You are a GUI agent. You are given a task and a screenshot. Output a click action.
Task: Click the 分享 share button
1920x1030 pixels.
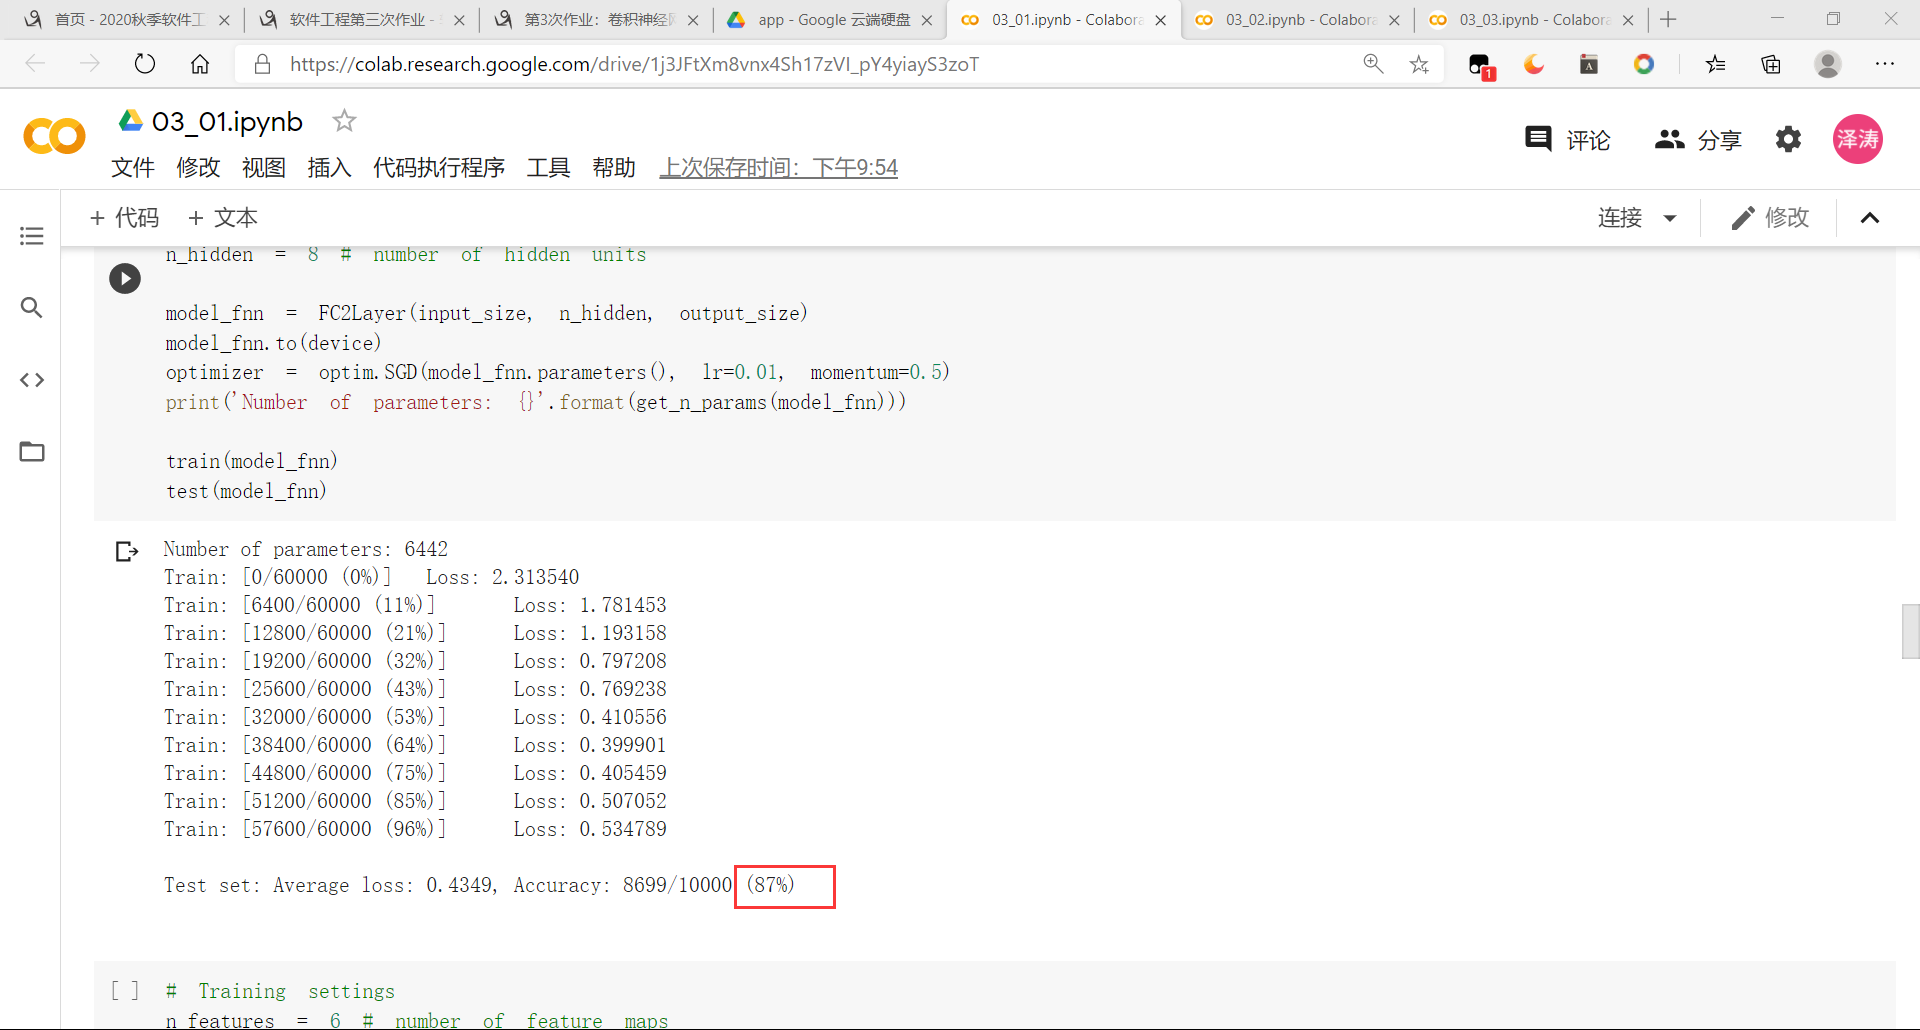(x=1698, y=140)
